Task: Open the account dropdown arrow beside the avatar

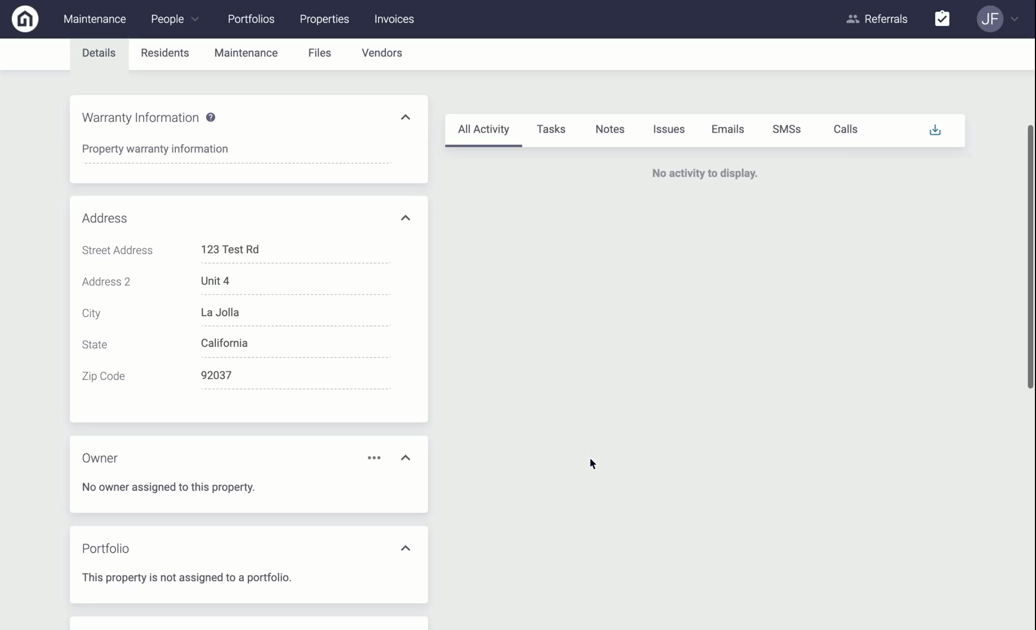Action: [x=1014, y=19]
